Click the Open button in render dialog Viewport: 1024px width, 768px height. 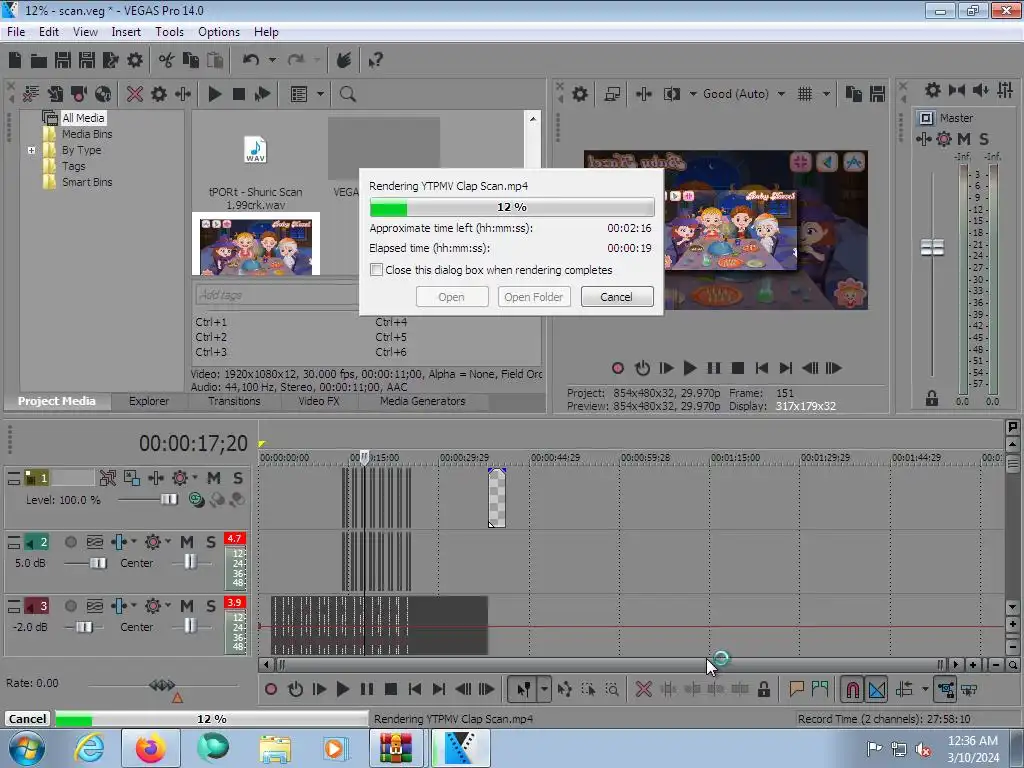452,297
